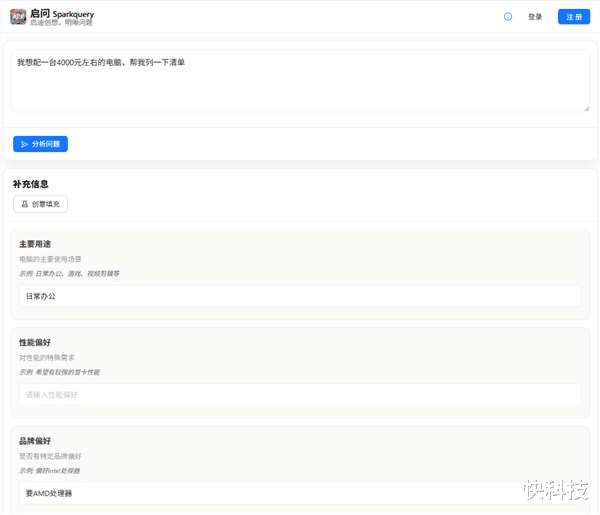
Task: Click the 主要用途 card heading
Action: point(35,244)
